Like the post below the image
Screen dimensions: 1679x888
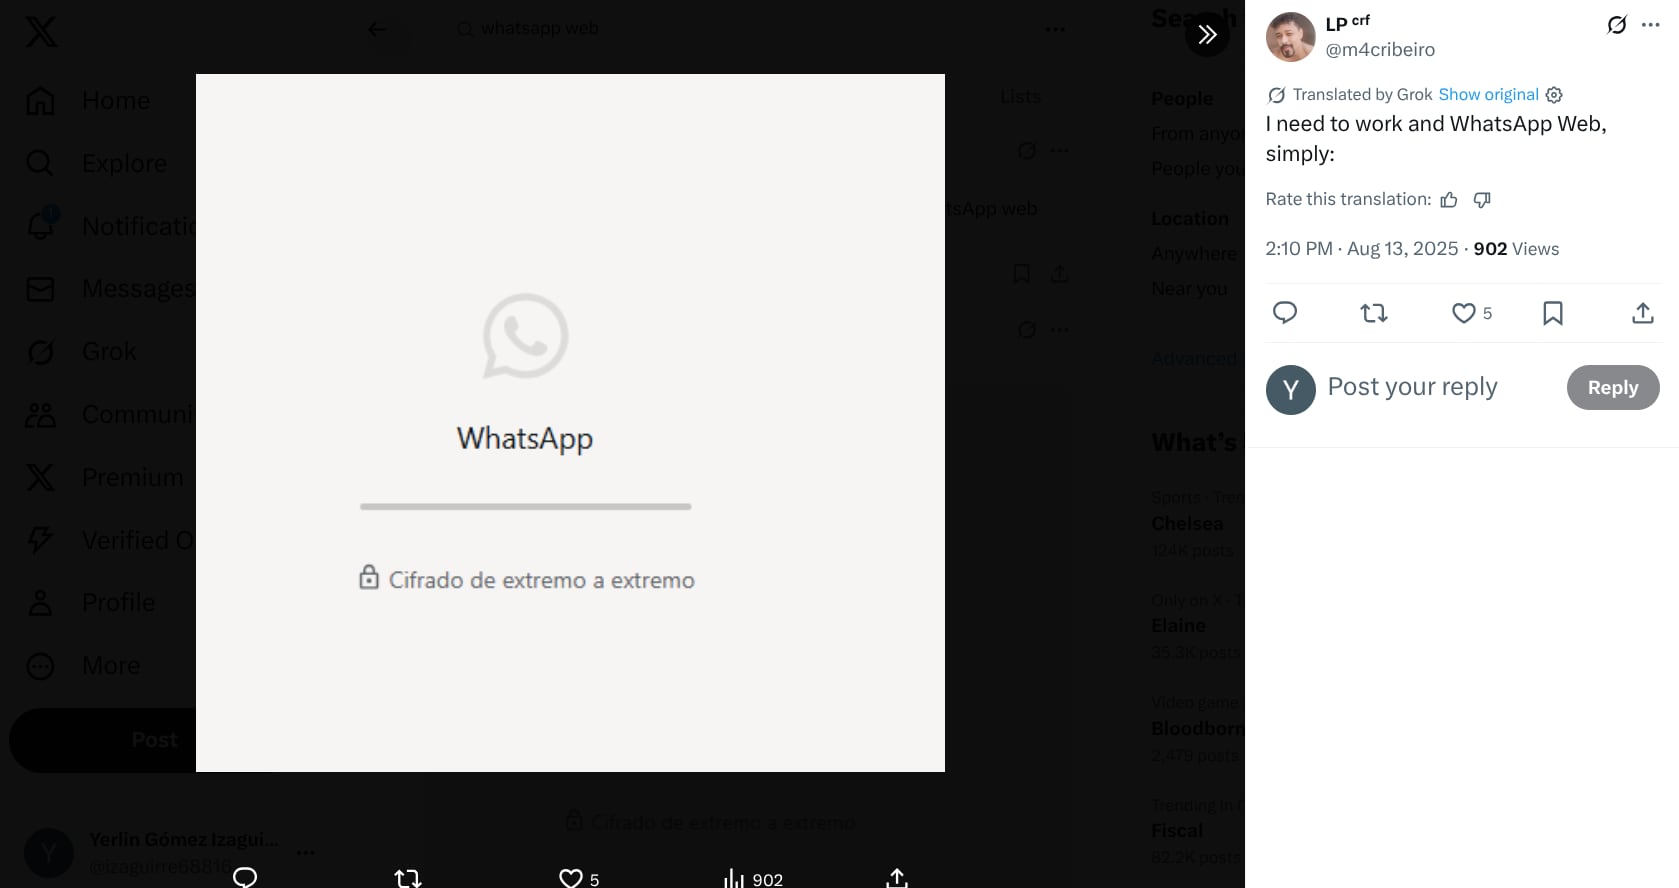click(570, 878)
